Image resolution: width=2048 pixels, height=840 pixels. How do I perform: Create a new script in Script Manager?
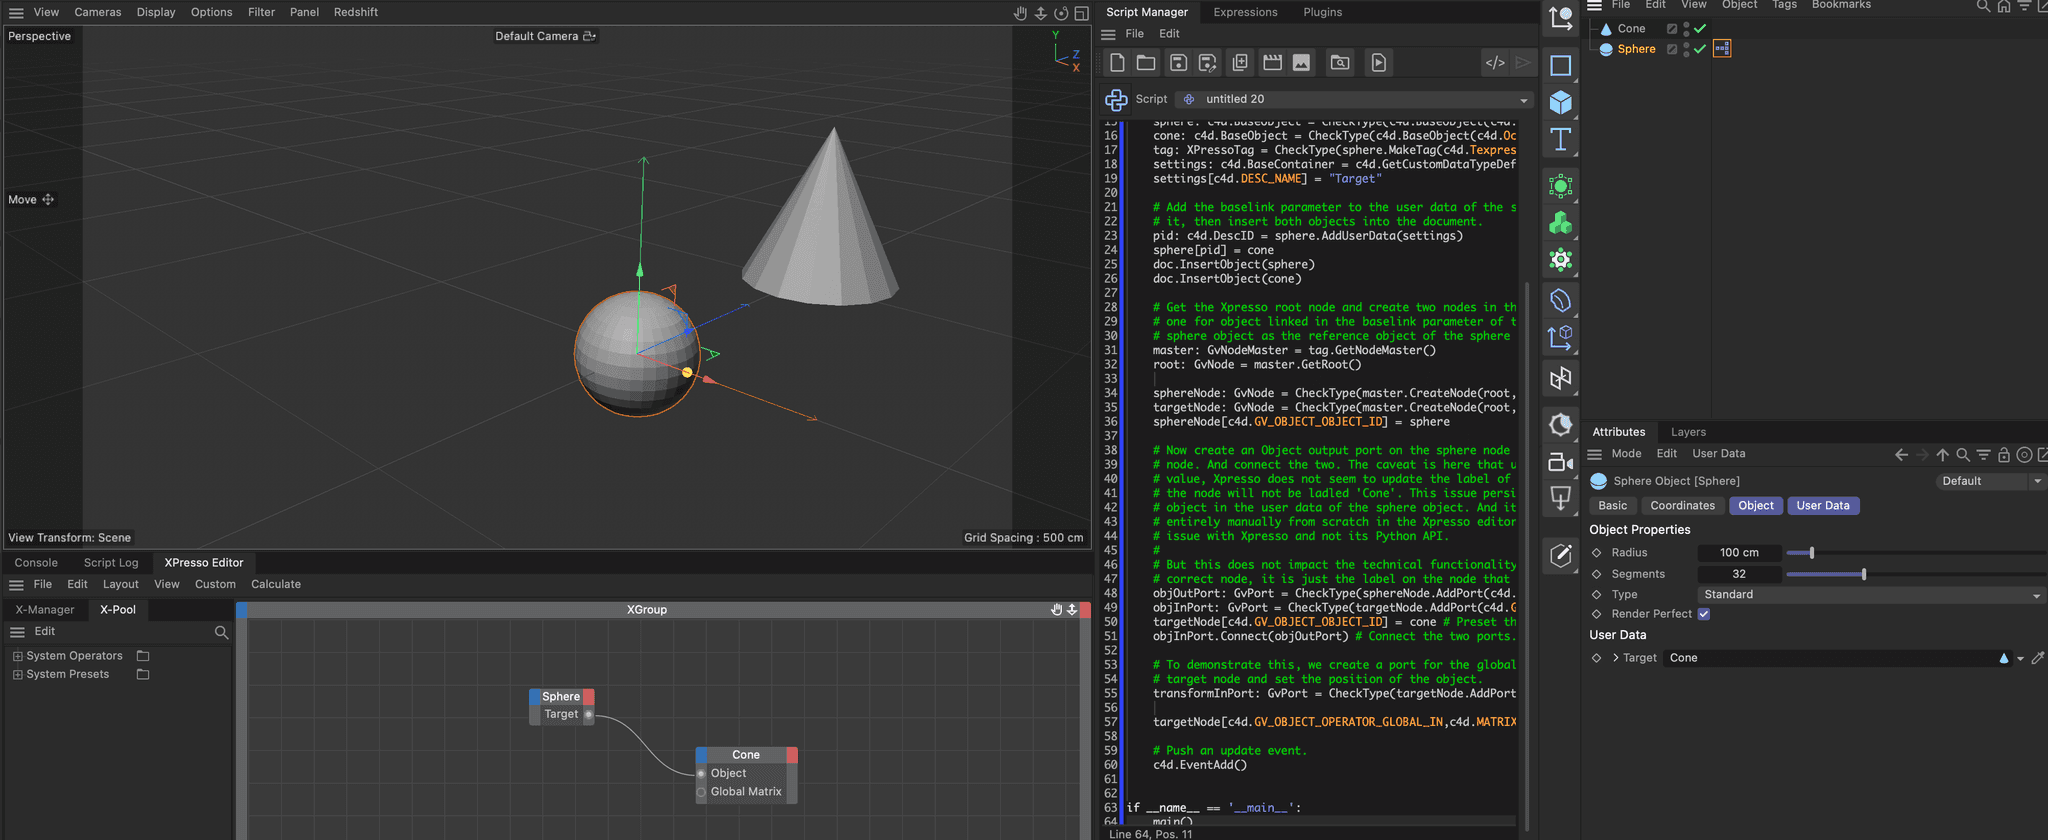pos(1117,63)
